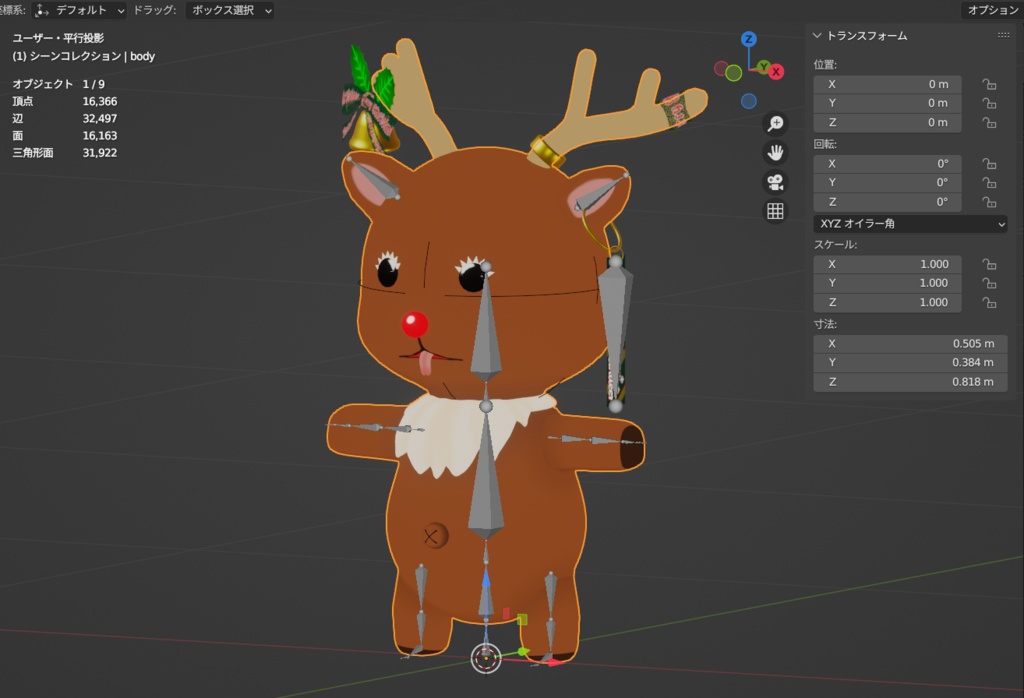Viewport: 1024px width, 698px height.
Task: Click the X position input field showing 0 m
Action: 886,84
